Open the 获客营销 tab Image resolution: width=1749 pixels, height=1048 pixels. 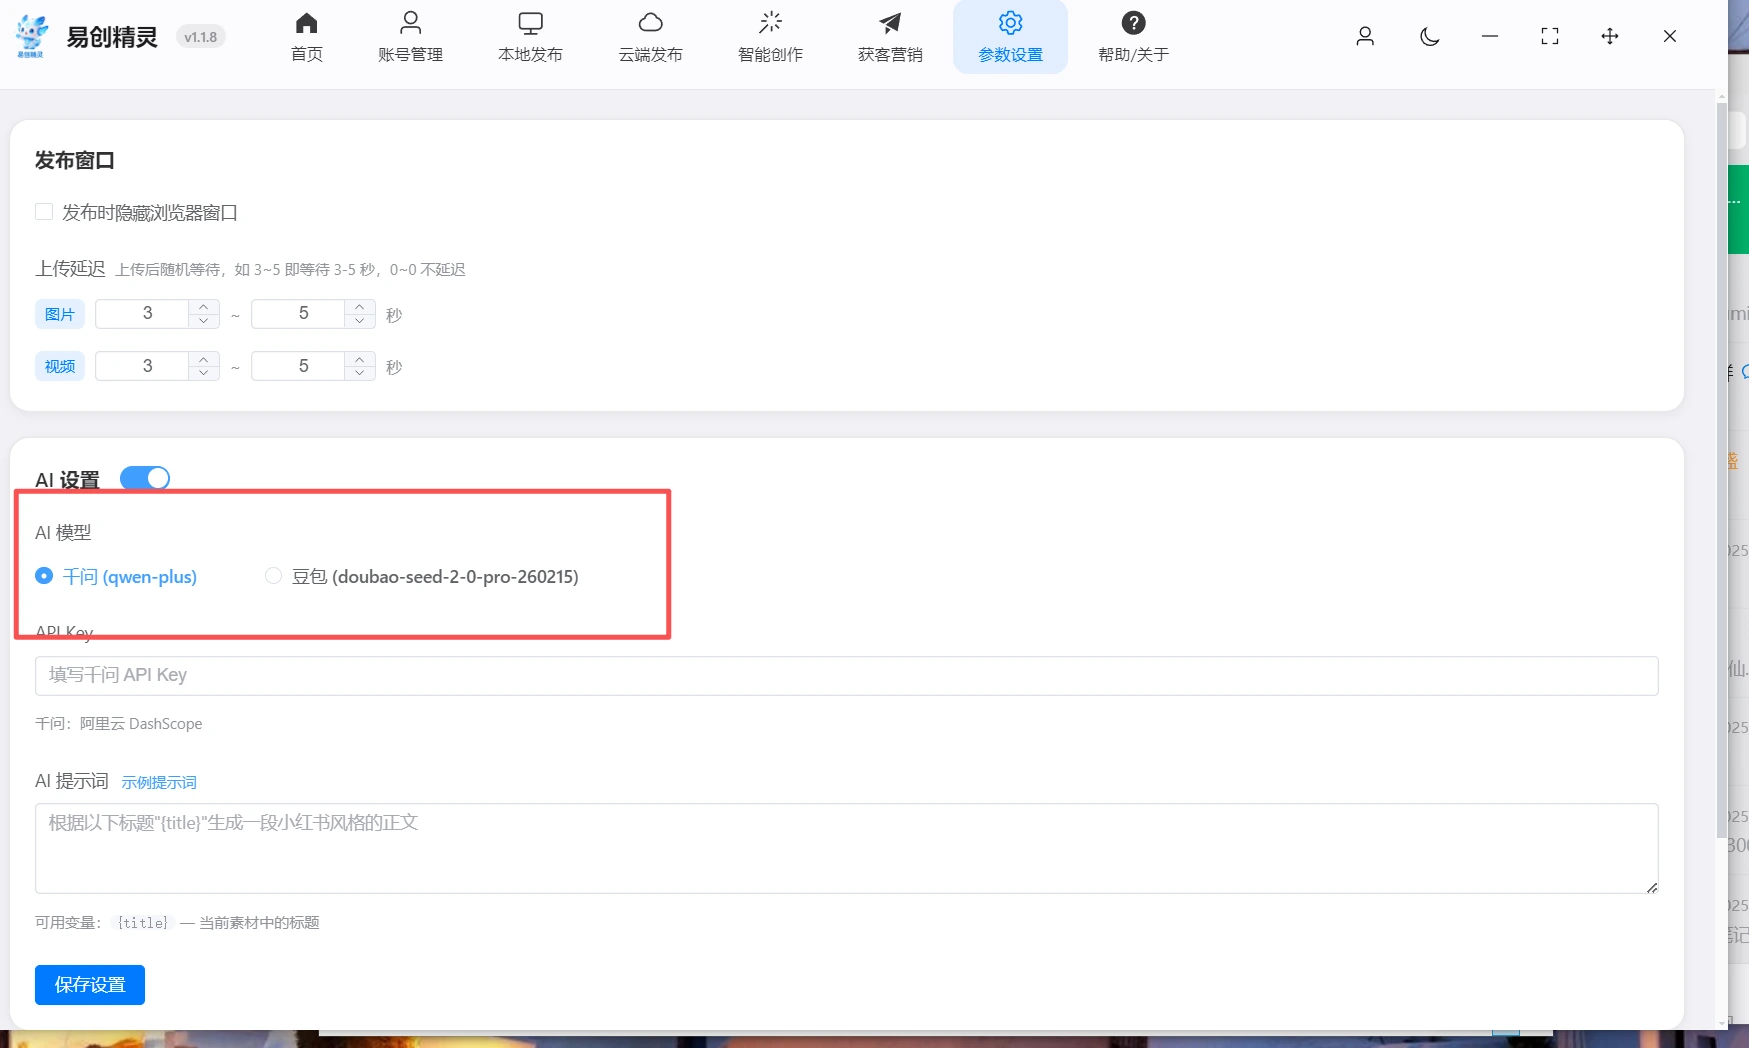890,37
